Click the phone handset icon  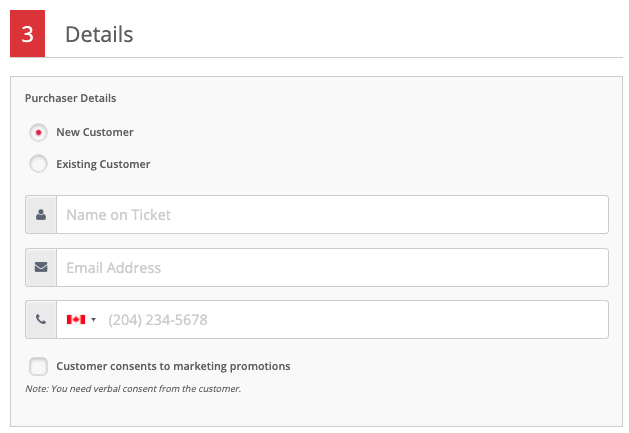click(41, 319)
